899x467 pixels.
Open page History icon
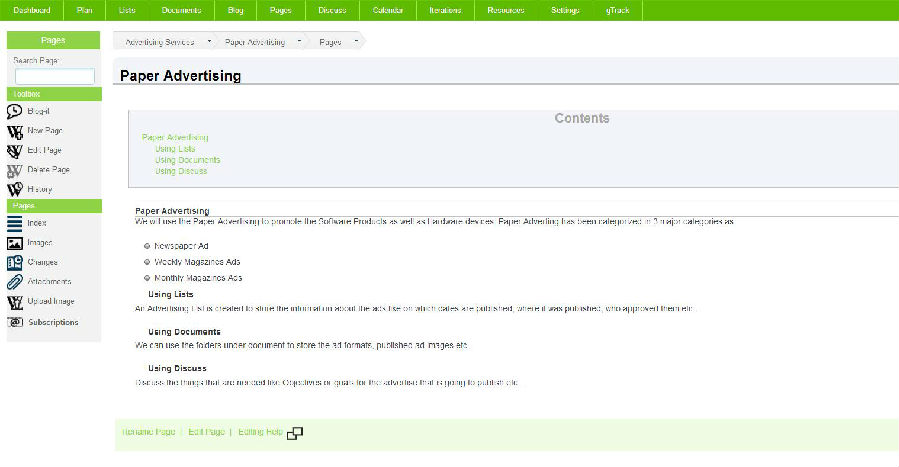point(15,189)
